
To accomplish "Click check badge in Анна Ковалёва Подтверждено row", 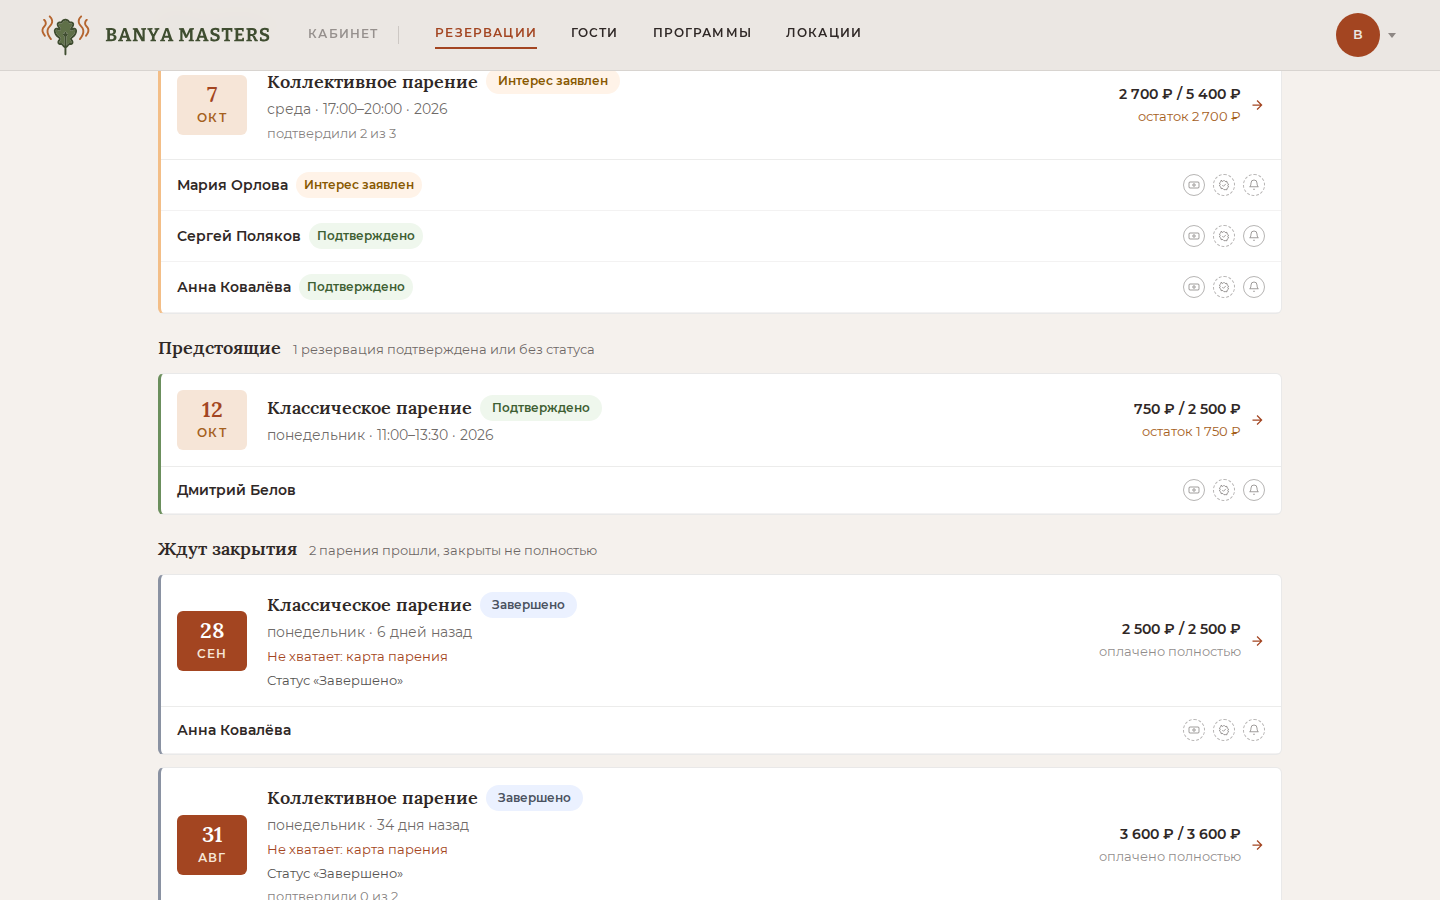I will click(x=1224, y=287).
